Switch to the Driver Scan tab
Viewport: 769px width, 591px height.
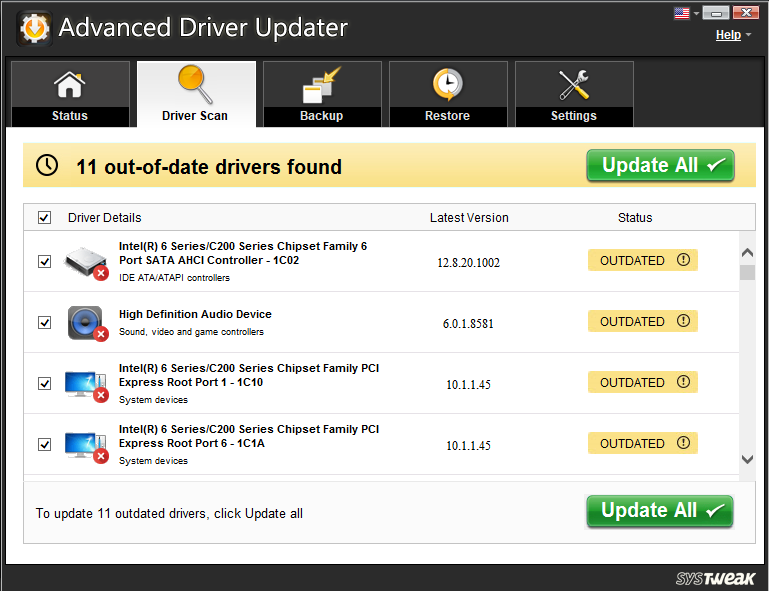(196, 94)
